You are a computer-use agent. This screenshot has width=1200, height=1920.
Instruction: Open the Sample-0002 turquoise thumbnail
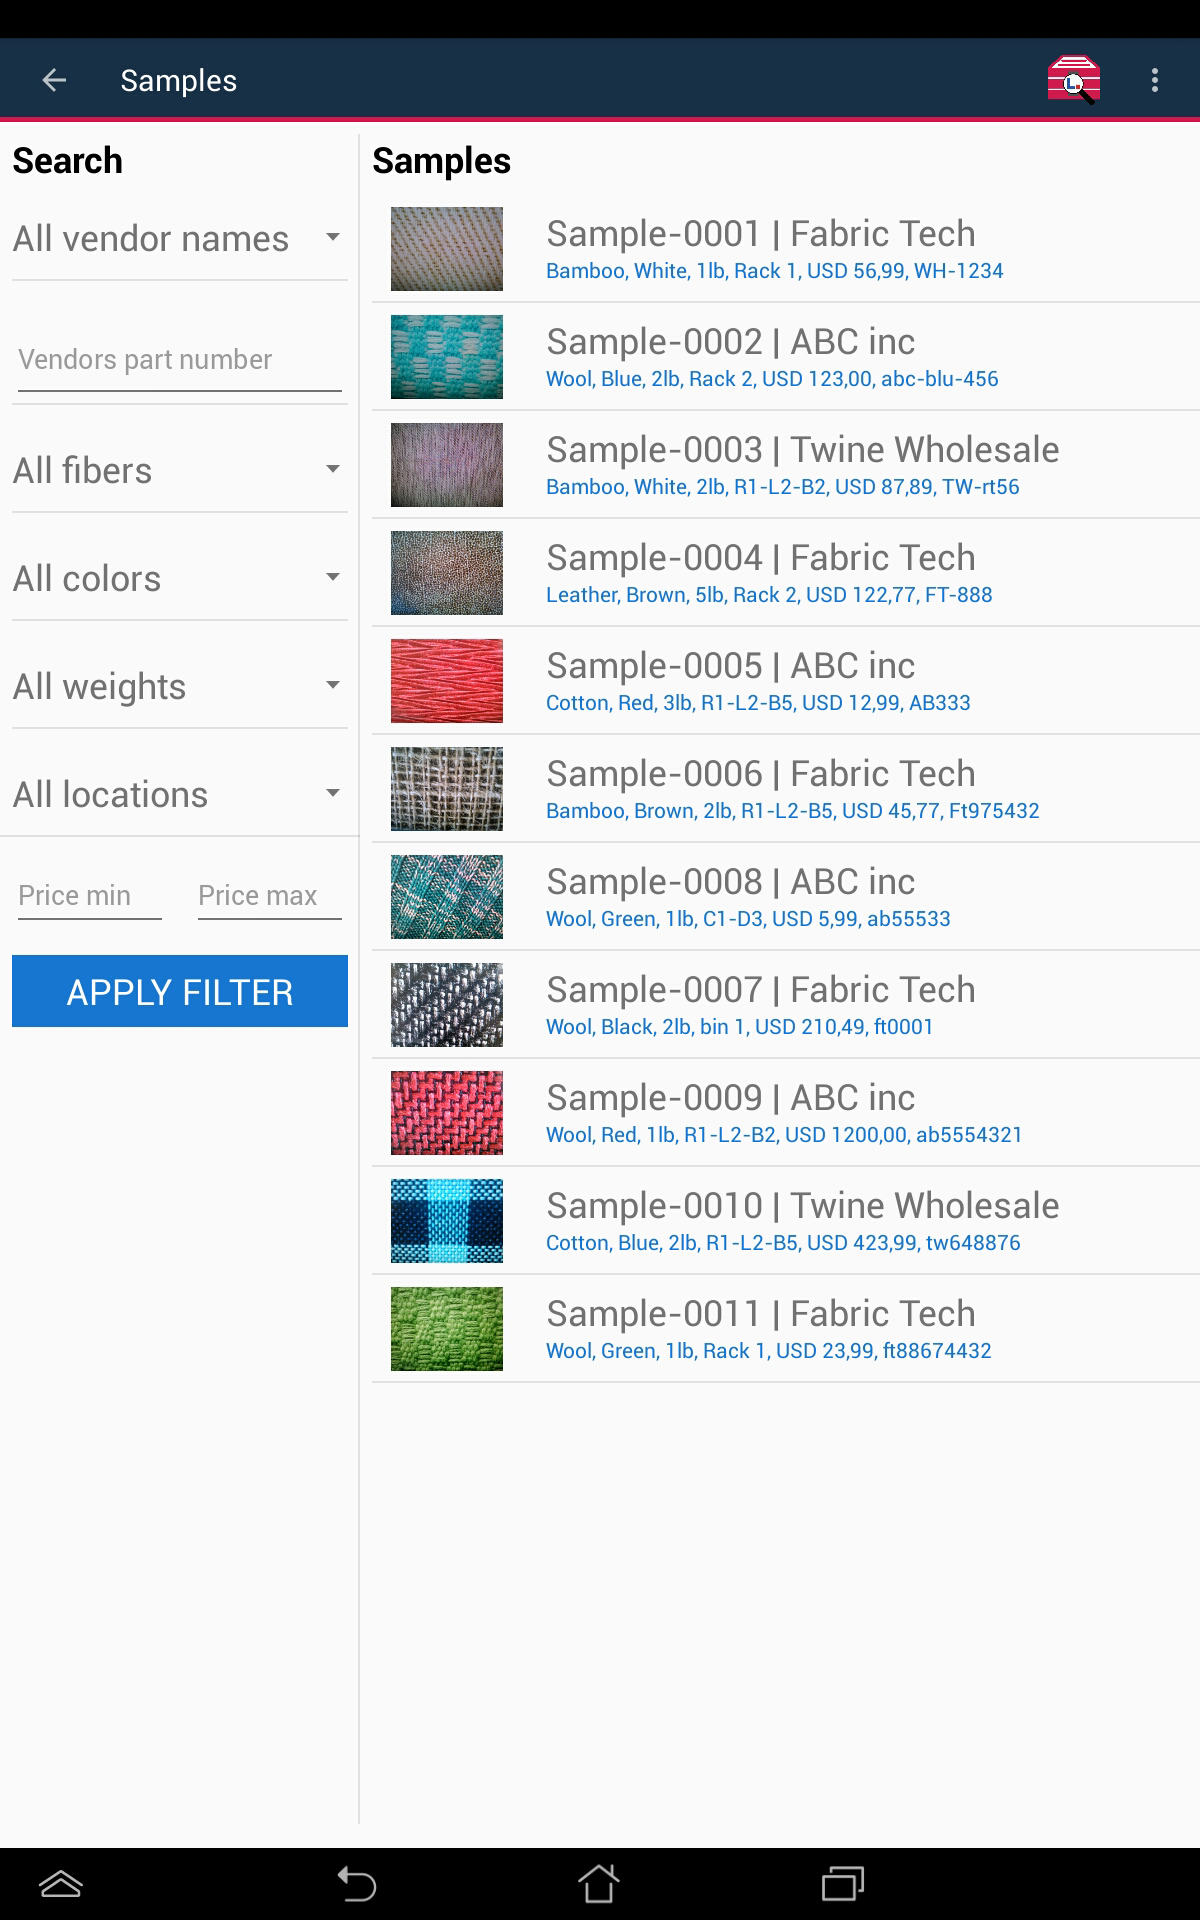click(447, 357)
